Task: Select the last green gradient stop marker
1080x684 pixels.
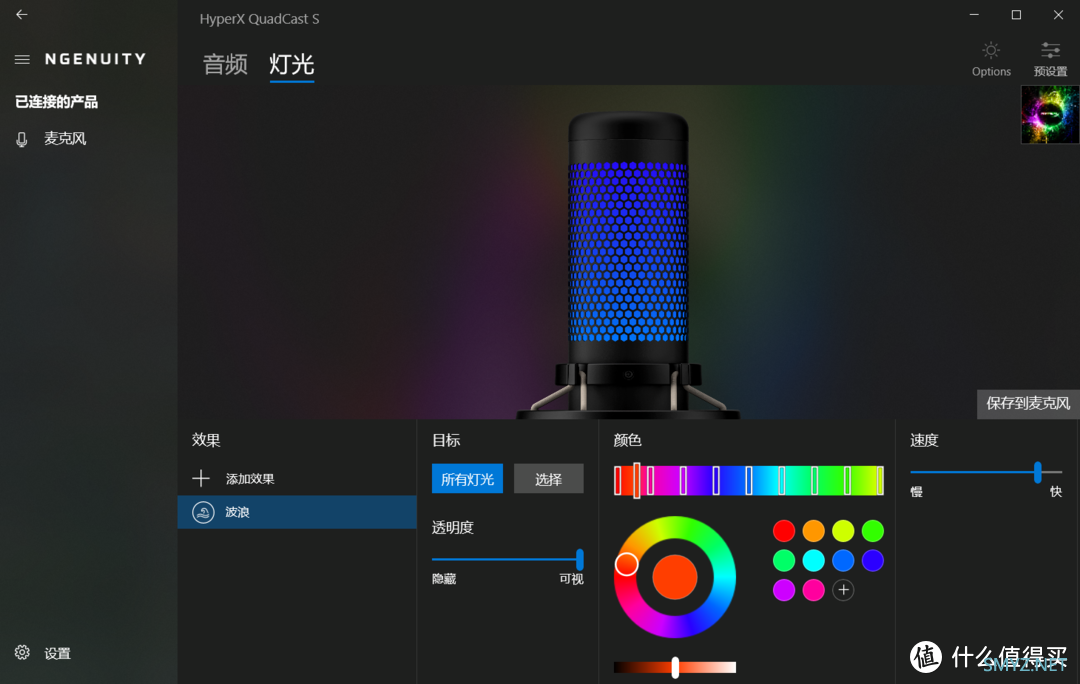Action: coord(880,480)
